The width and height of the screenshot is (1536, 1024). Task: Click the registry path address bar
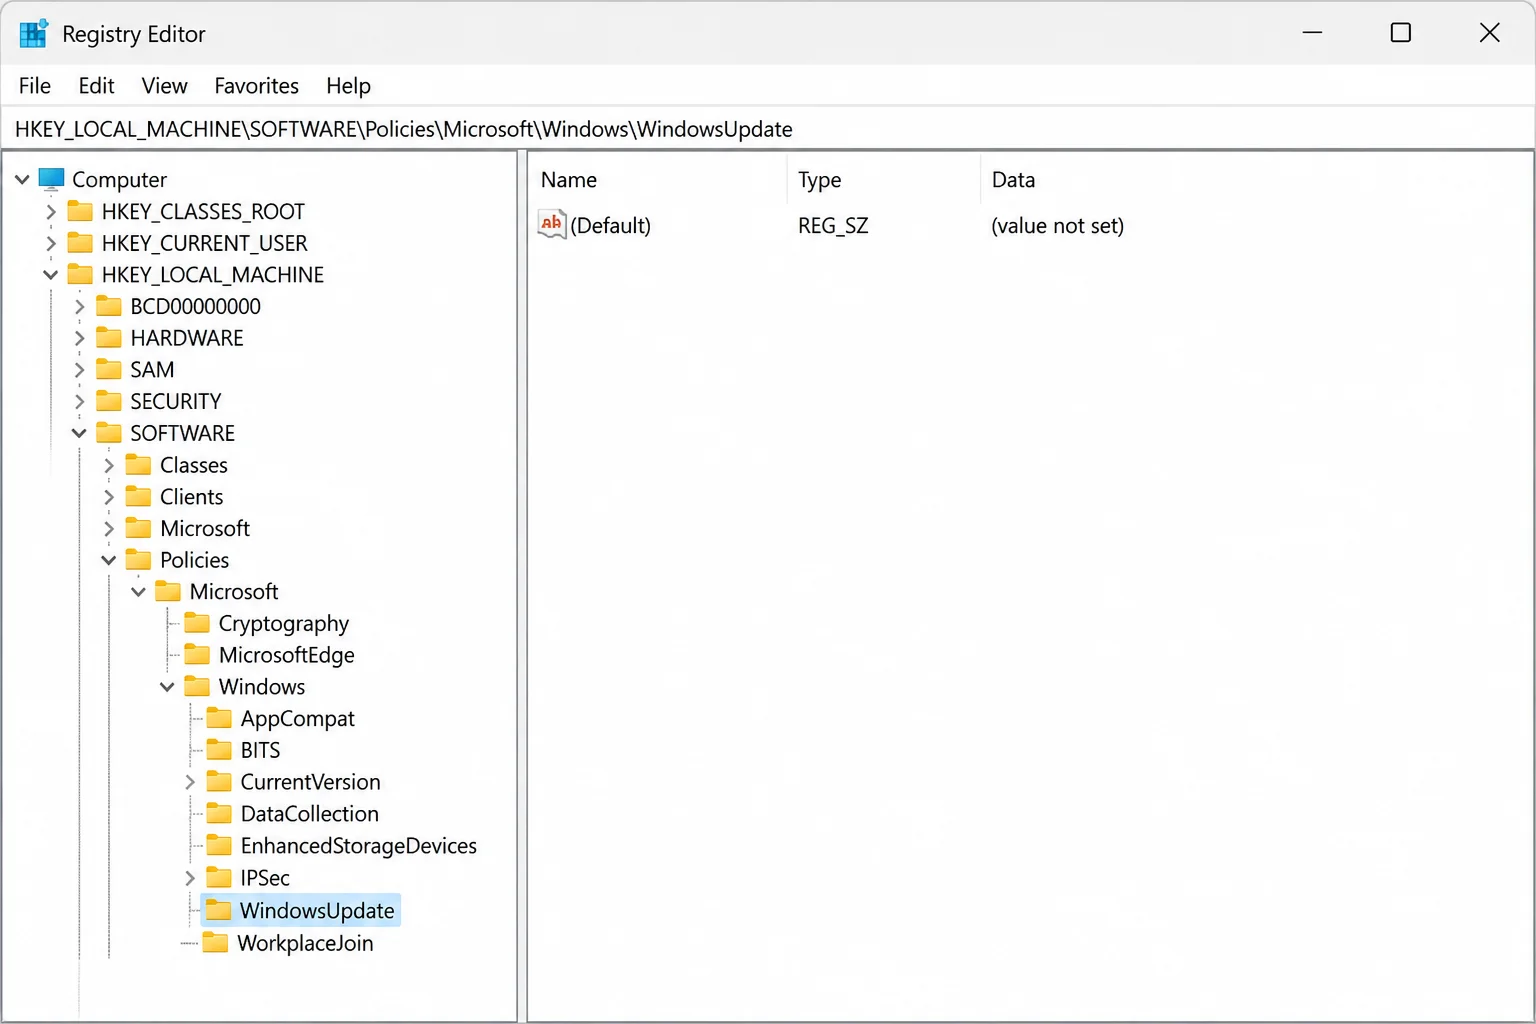[x=768, y=129]
